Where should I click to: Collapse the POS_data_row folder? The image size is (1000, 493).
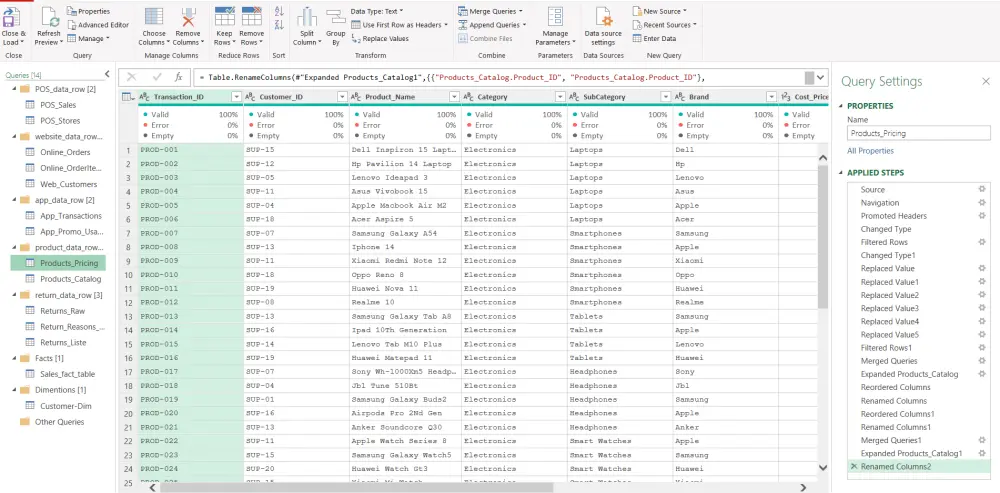tap(14, 89)
